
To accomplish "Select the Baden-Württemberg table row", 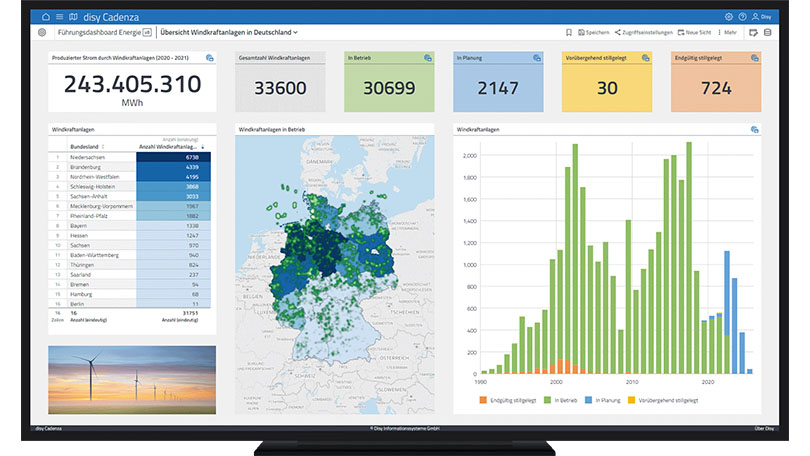I will pyautogui.click(x=130, y=255).
